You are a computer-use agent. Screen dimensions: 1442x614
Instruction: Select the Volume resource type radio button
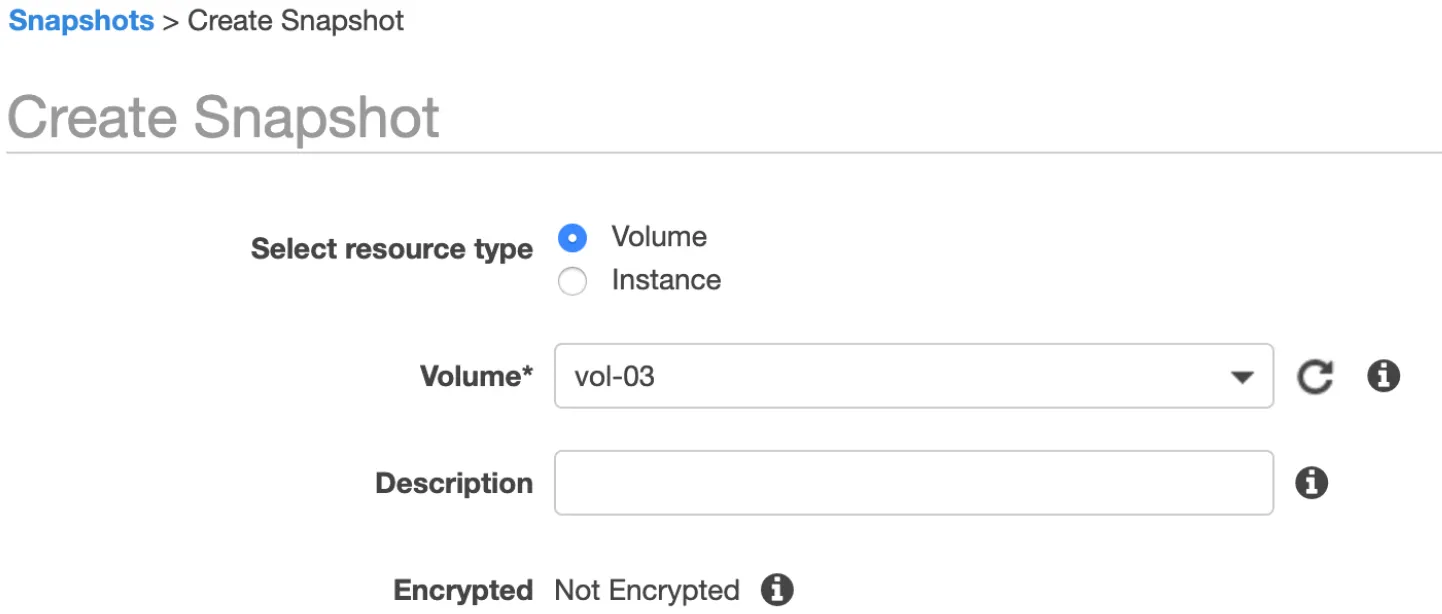tap(572, 238)
